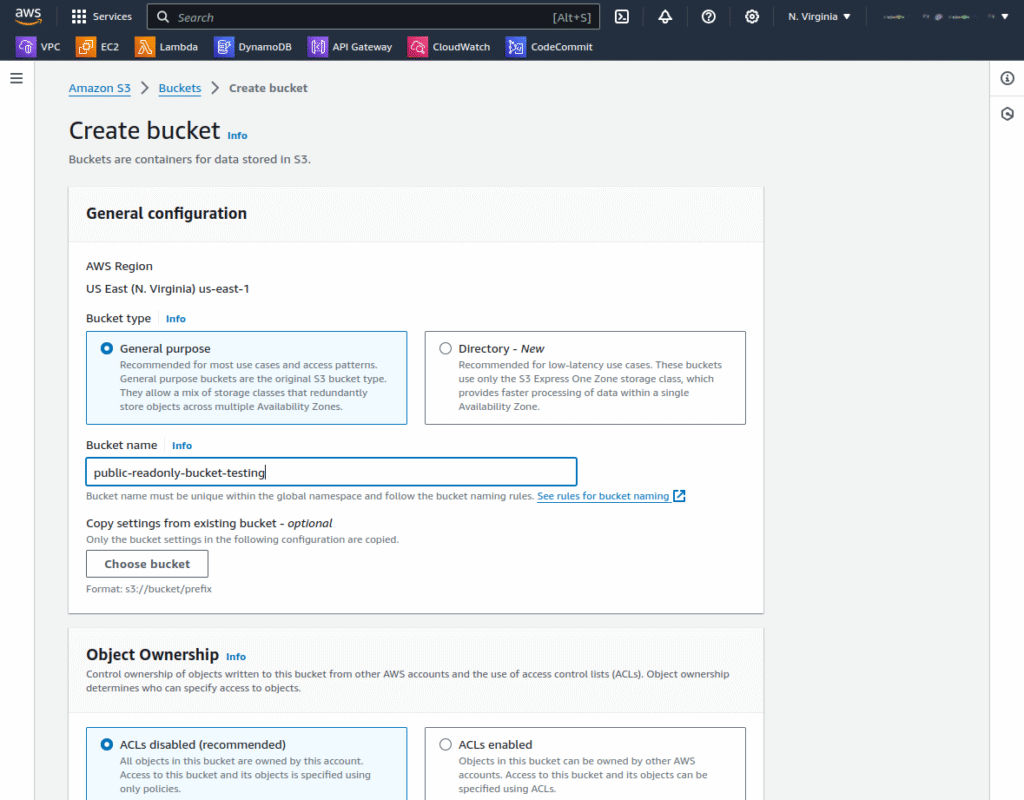Open the account menu dropdown arrow
1024x800 pixels.
pyautogui.click(x=1005, y=17)
